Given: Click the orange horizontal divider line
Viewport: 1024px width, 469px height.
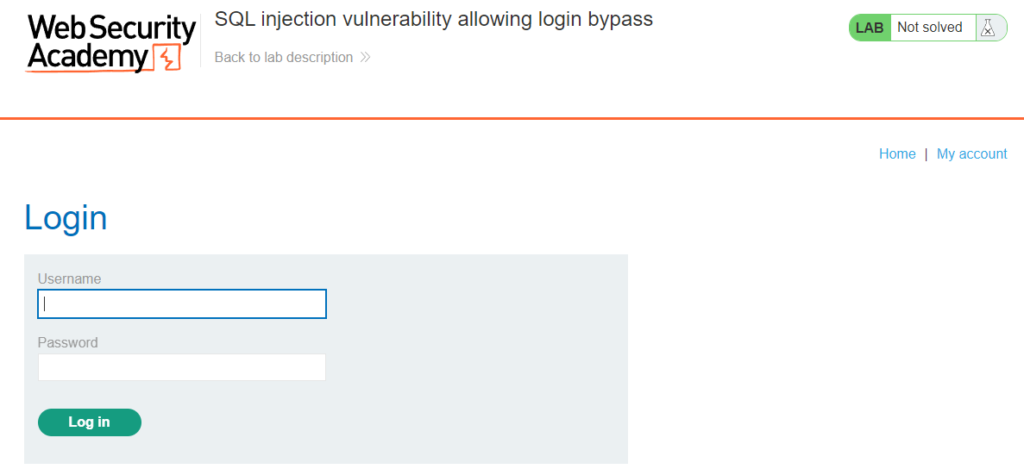Looking at the screenshot, I should point(512,118).
